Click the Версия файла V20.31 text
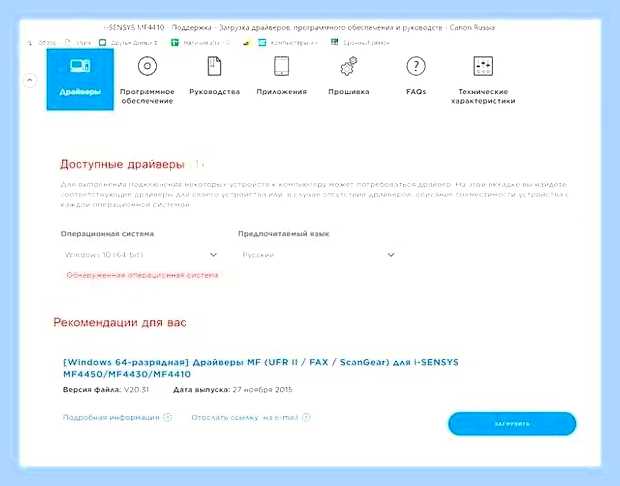 pos(106,390)
